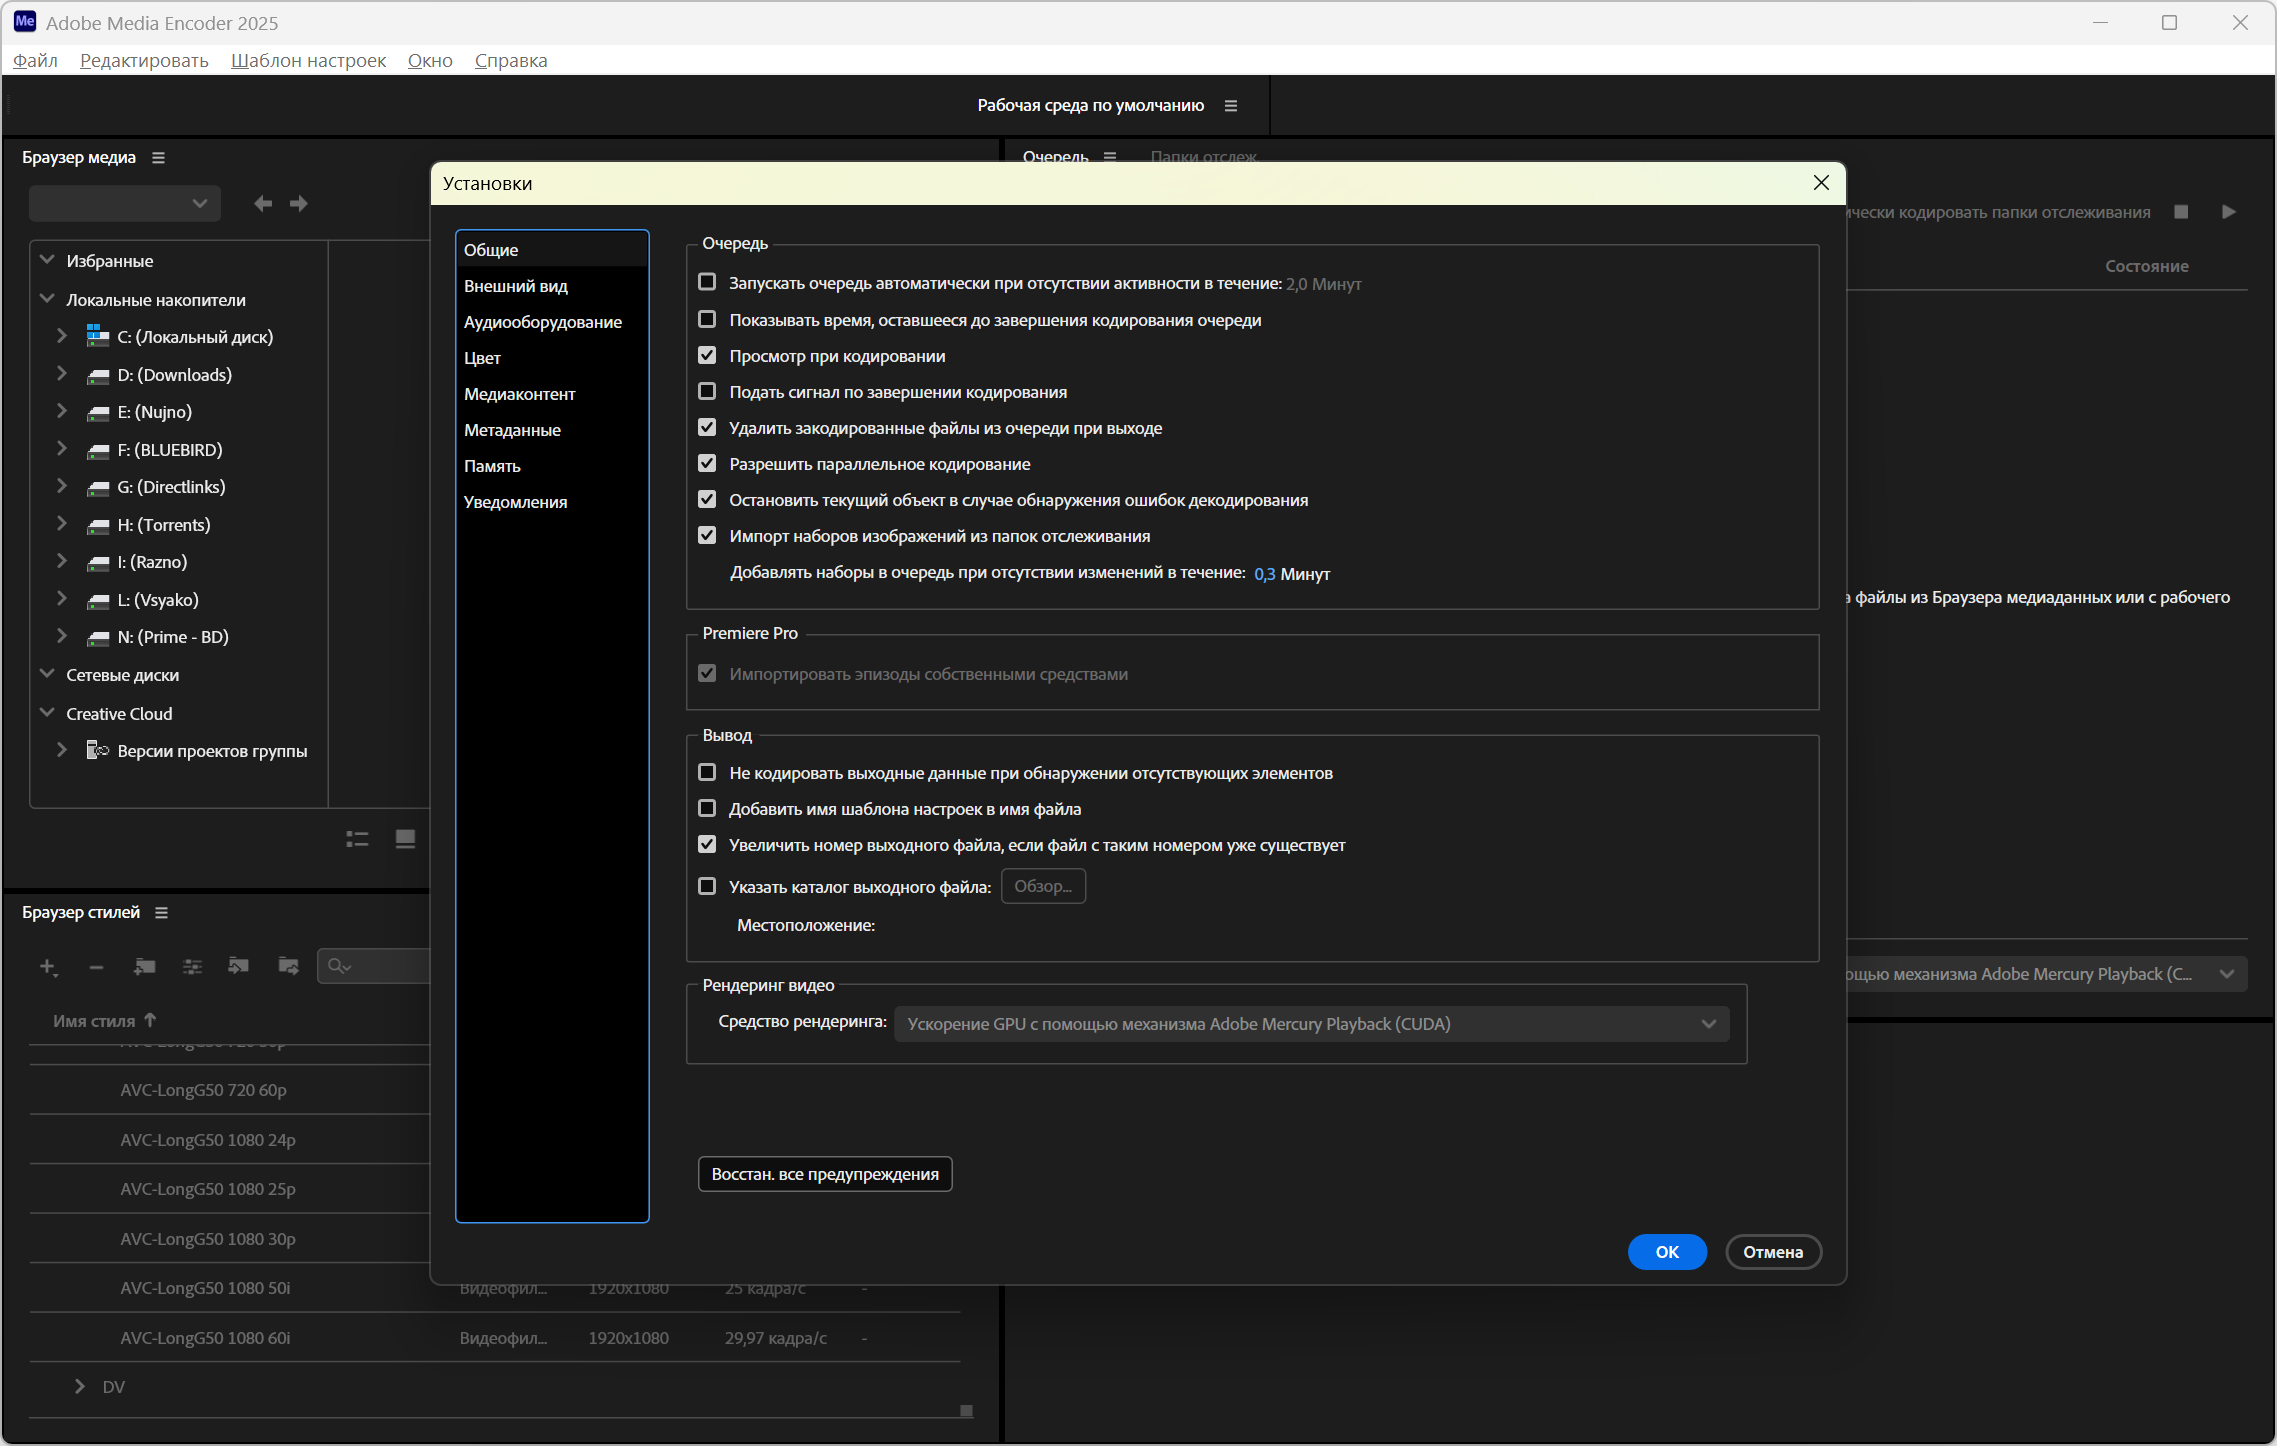Viewport: 2277px width, 1446px height.
Task: Click the create preset group folder icon
Action: [144, 966]
